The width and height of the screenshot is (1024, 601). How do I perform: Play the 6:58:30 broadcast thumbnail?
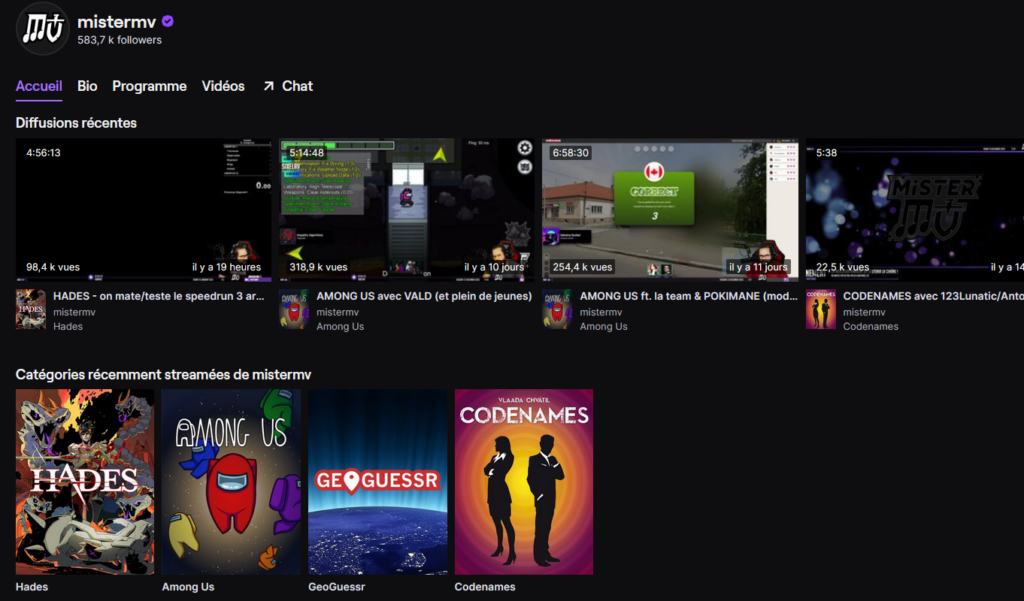click(670, 210)
